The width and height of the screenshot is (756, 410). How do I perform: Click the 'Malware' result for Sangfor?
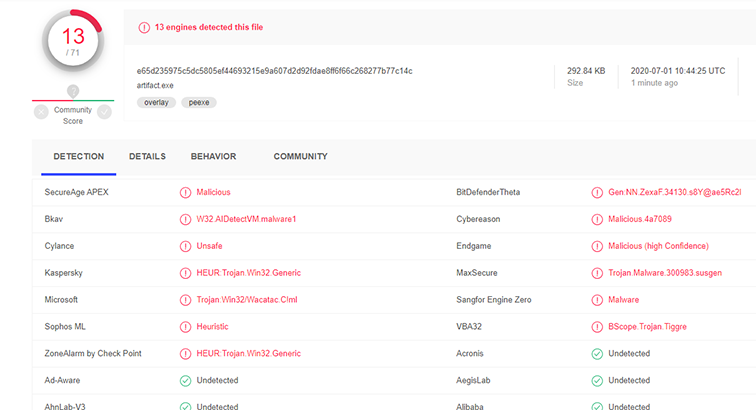[x=623, y=300]
